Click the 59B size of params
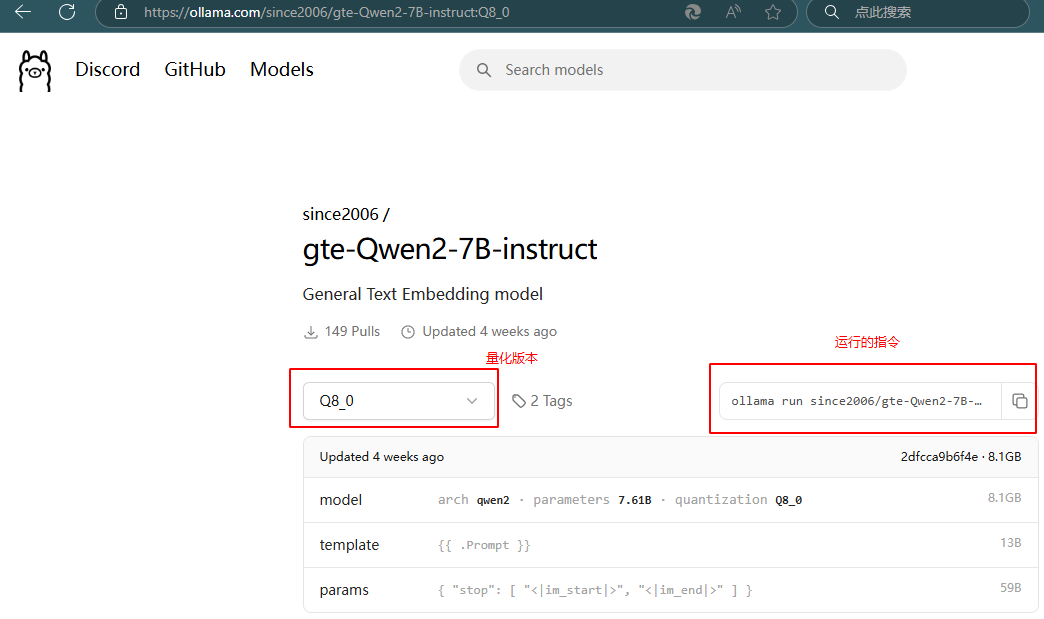 (1010, 588)
